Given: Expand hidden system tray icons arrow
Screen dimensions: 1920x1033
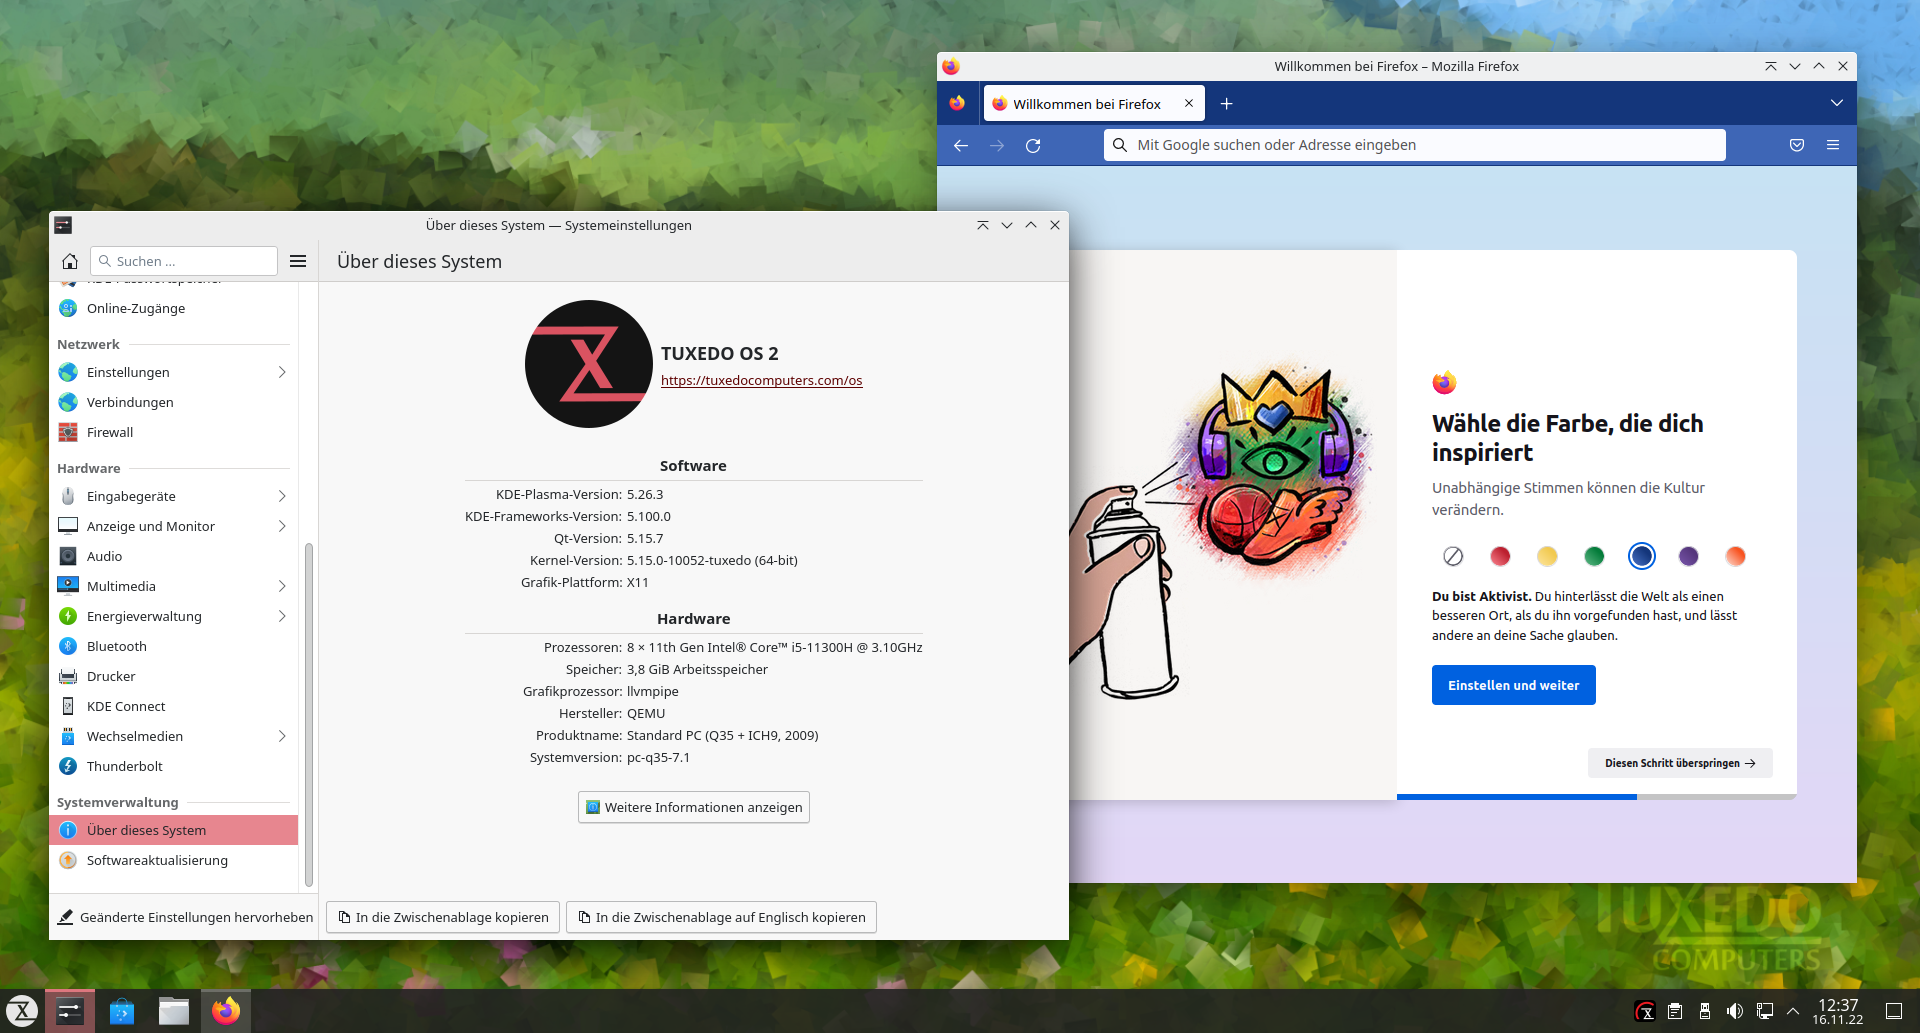Looking at the screenshot, I should pos(1793,1011).
